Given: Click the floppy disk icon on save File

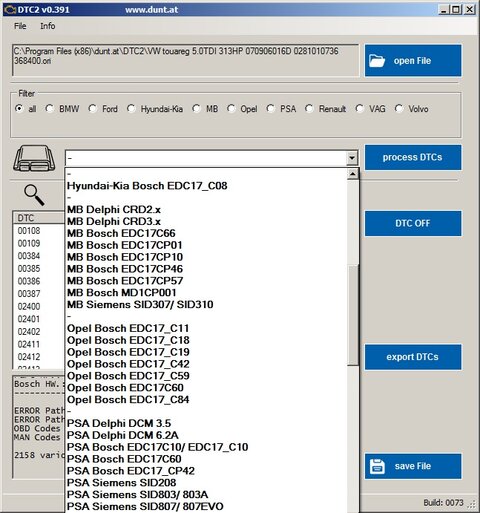Looking at the screenshot, I should pyautogui.click(x=377, y=466).
